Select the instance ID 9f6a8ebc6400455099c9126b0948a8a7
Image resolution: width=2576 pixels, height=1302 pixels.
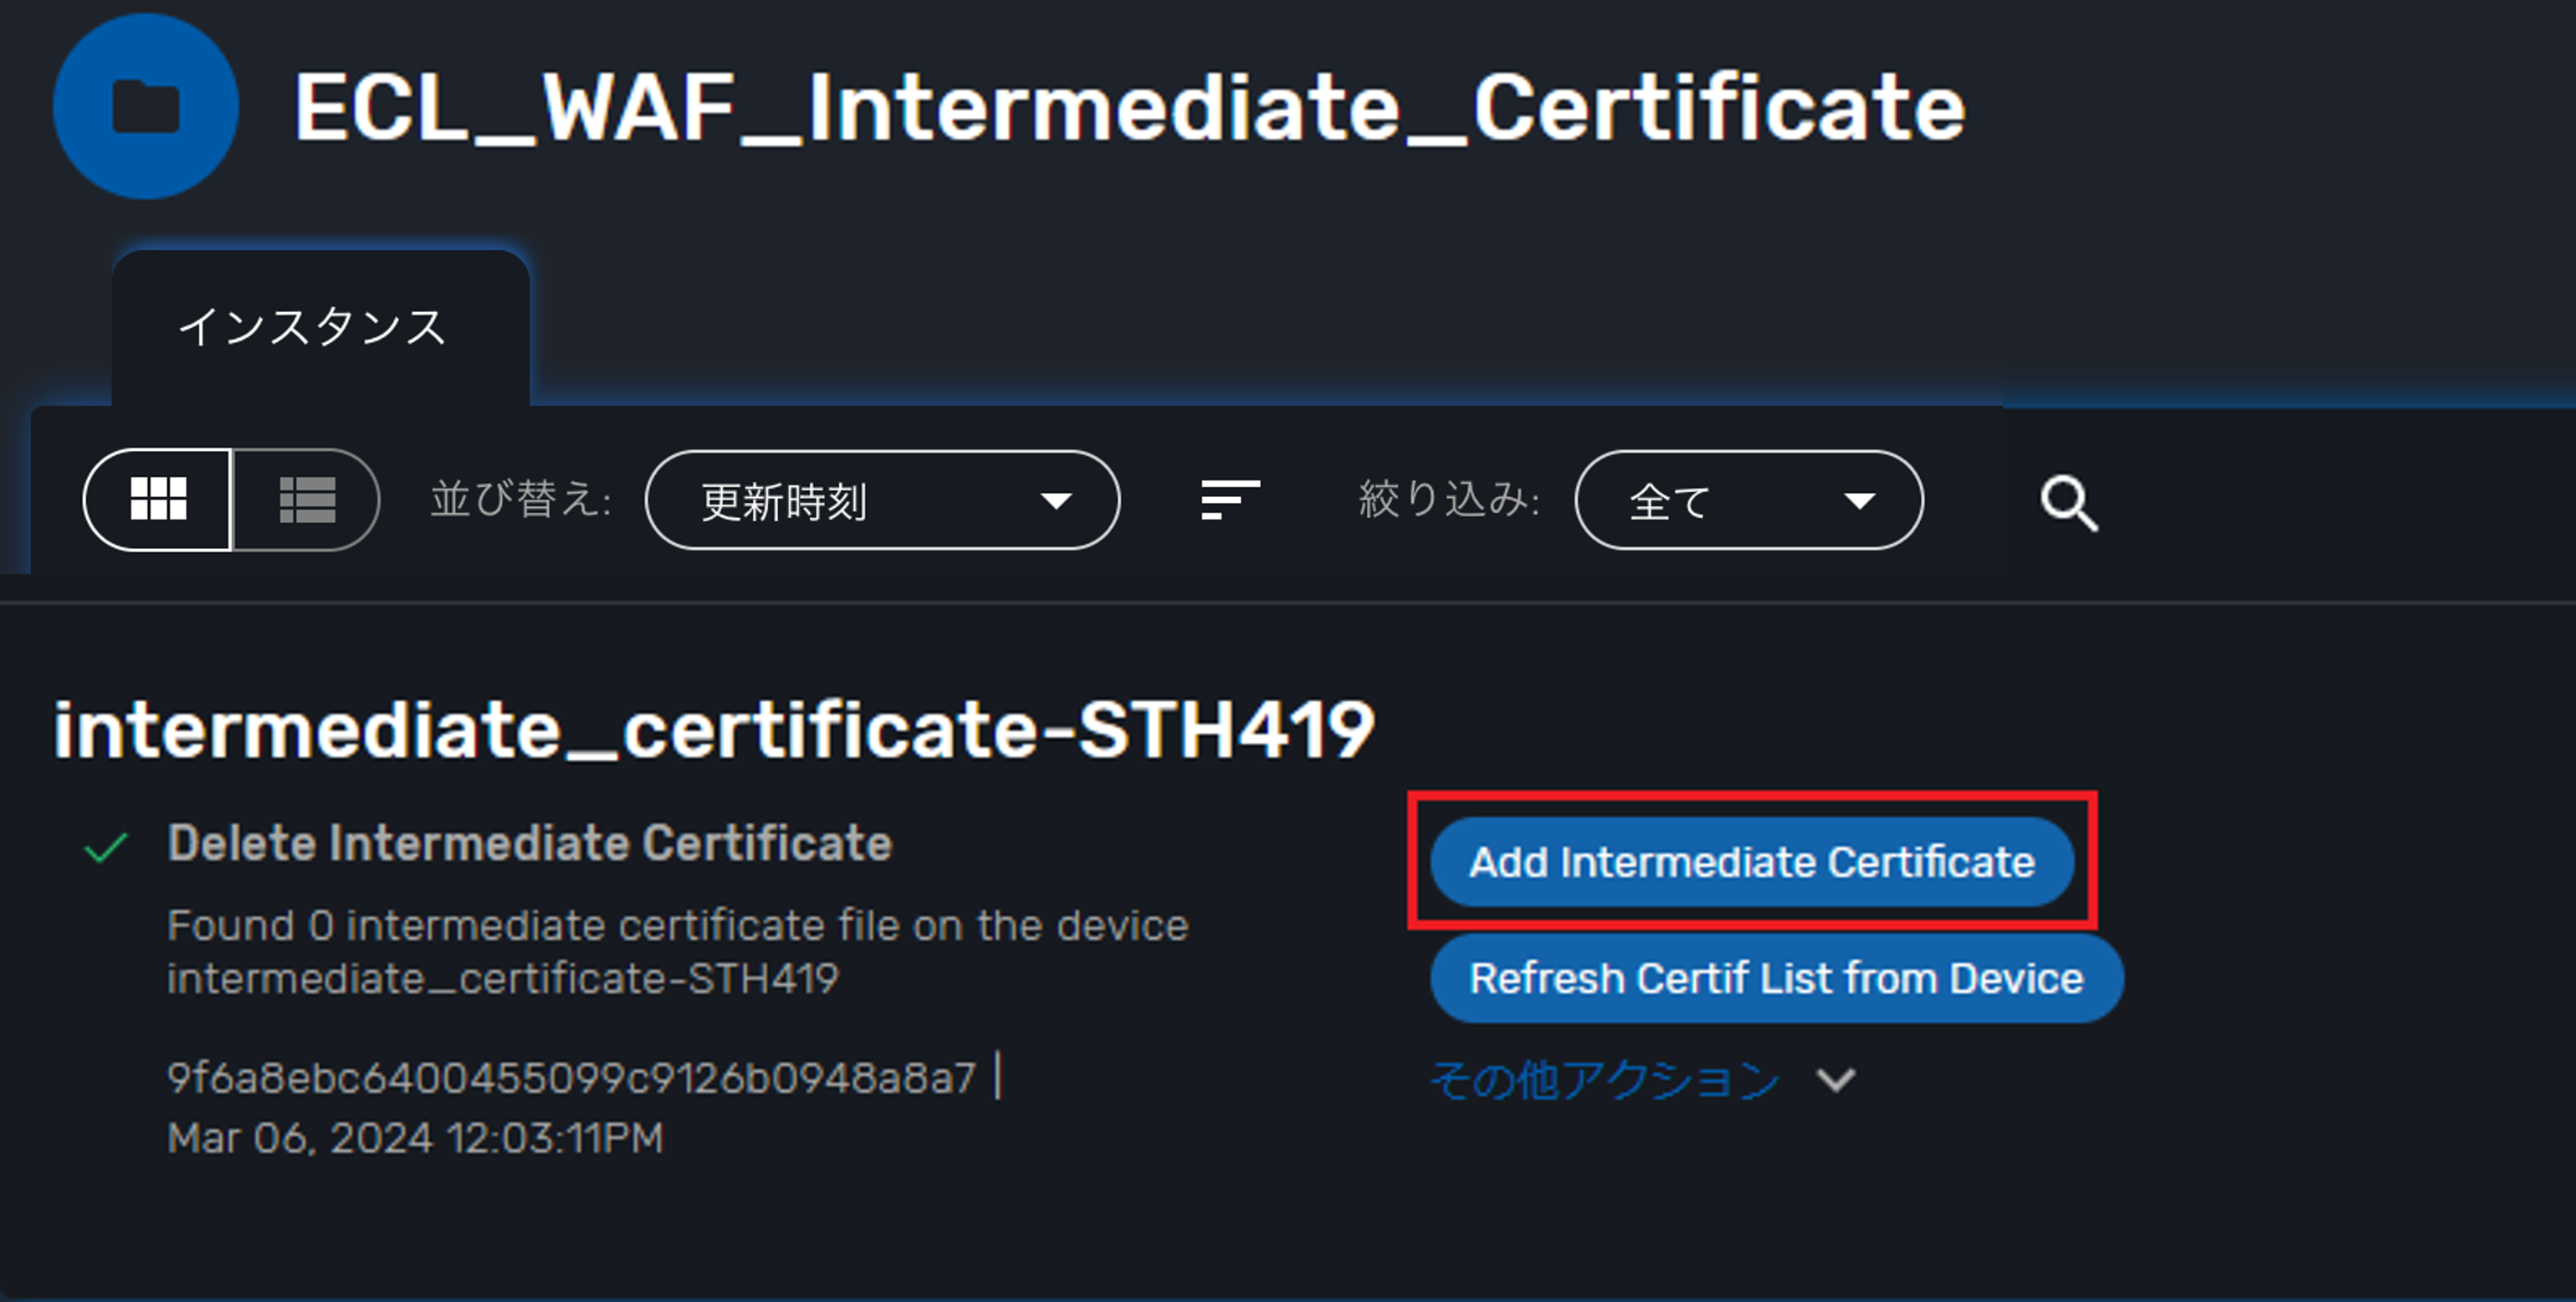pos(571,1077)
